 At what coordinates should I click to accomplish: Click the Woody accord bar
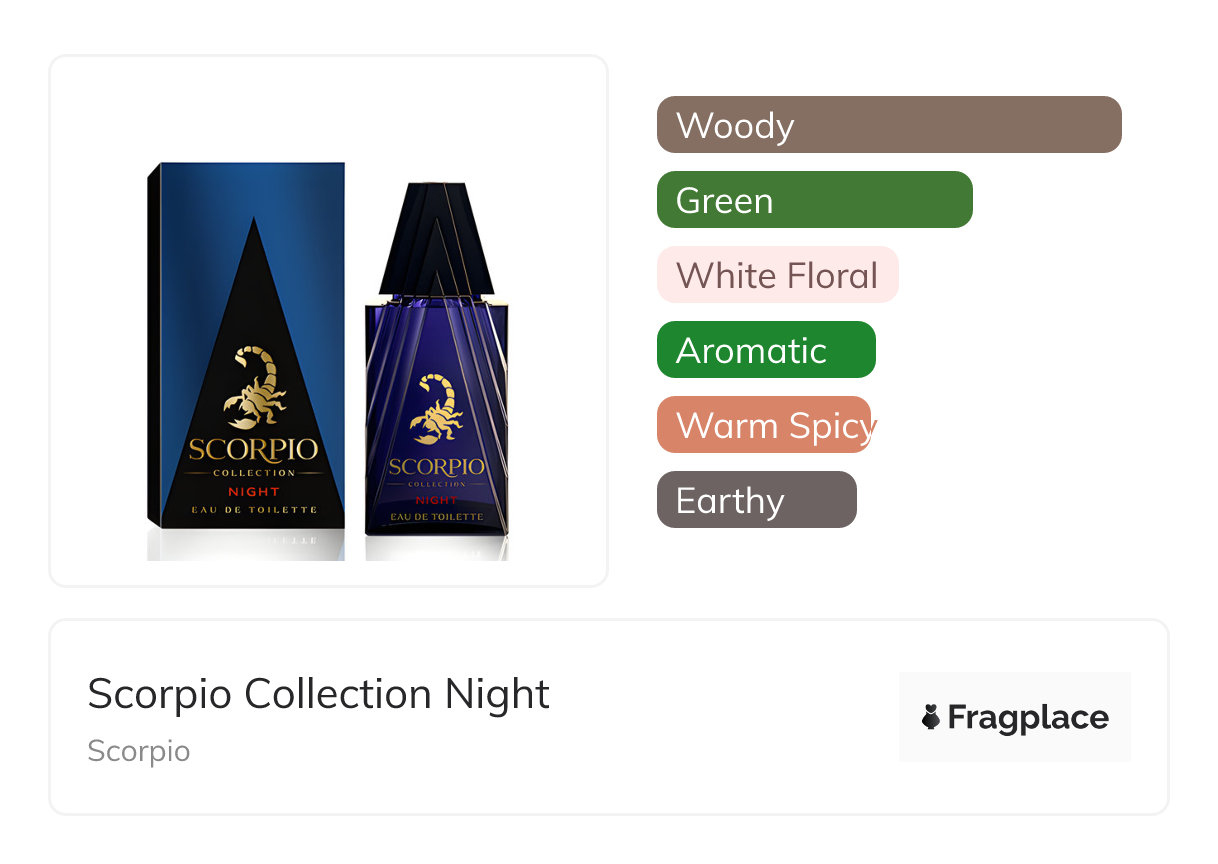(x=889, y=125)
